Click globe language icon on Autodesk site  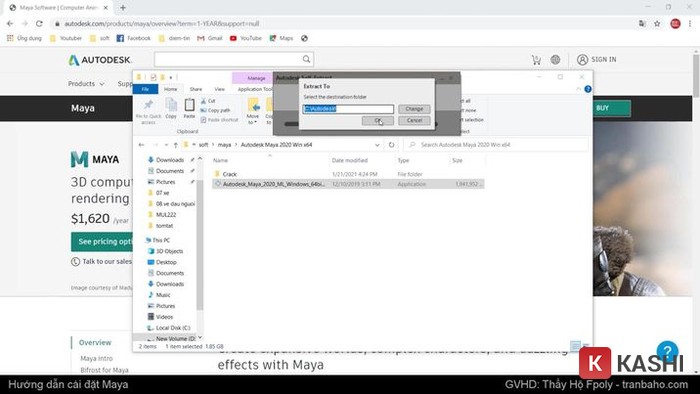pos(555,60)
